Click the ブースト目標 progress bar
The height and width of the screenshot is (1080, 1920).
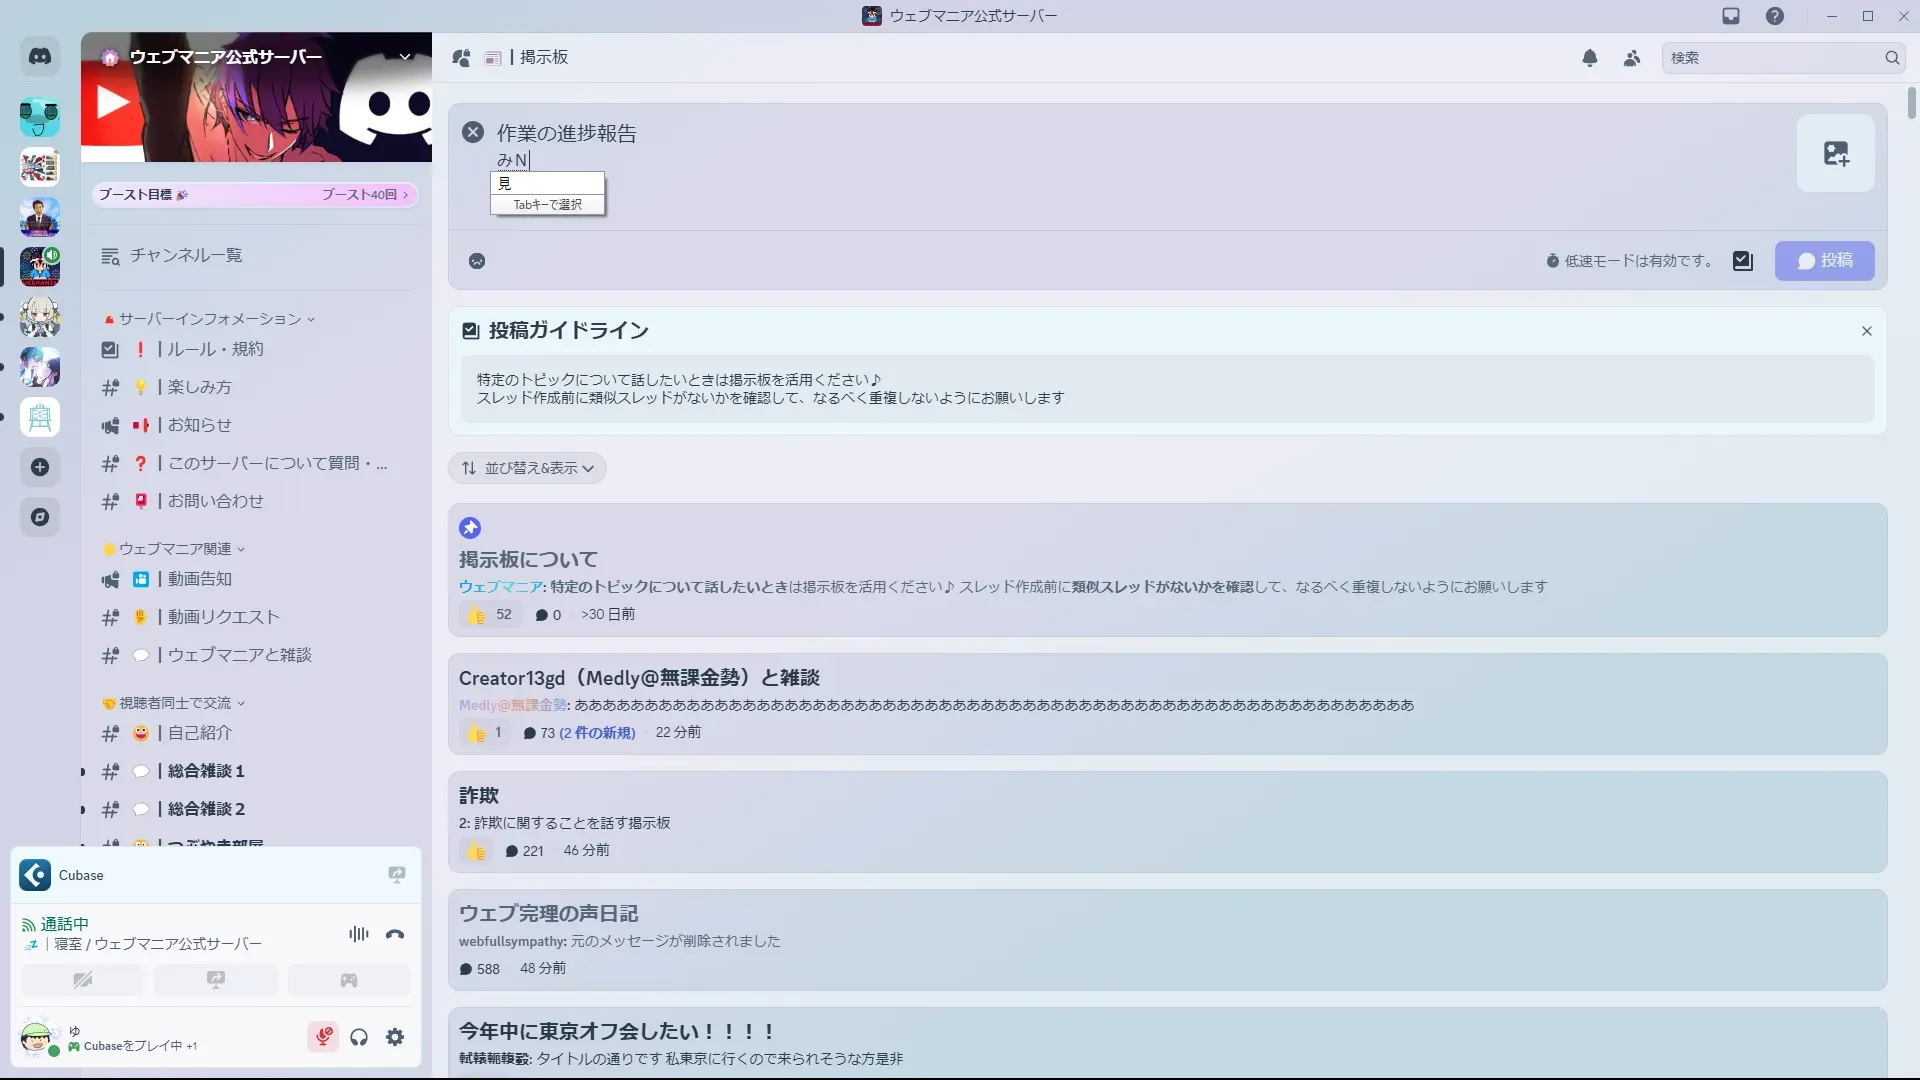[255, 195]
